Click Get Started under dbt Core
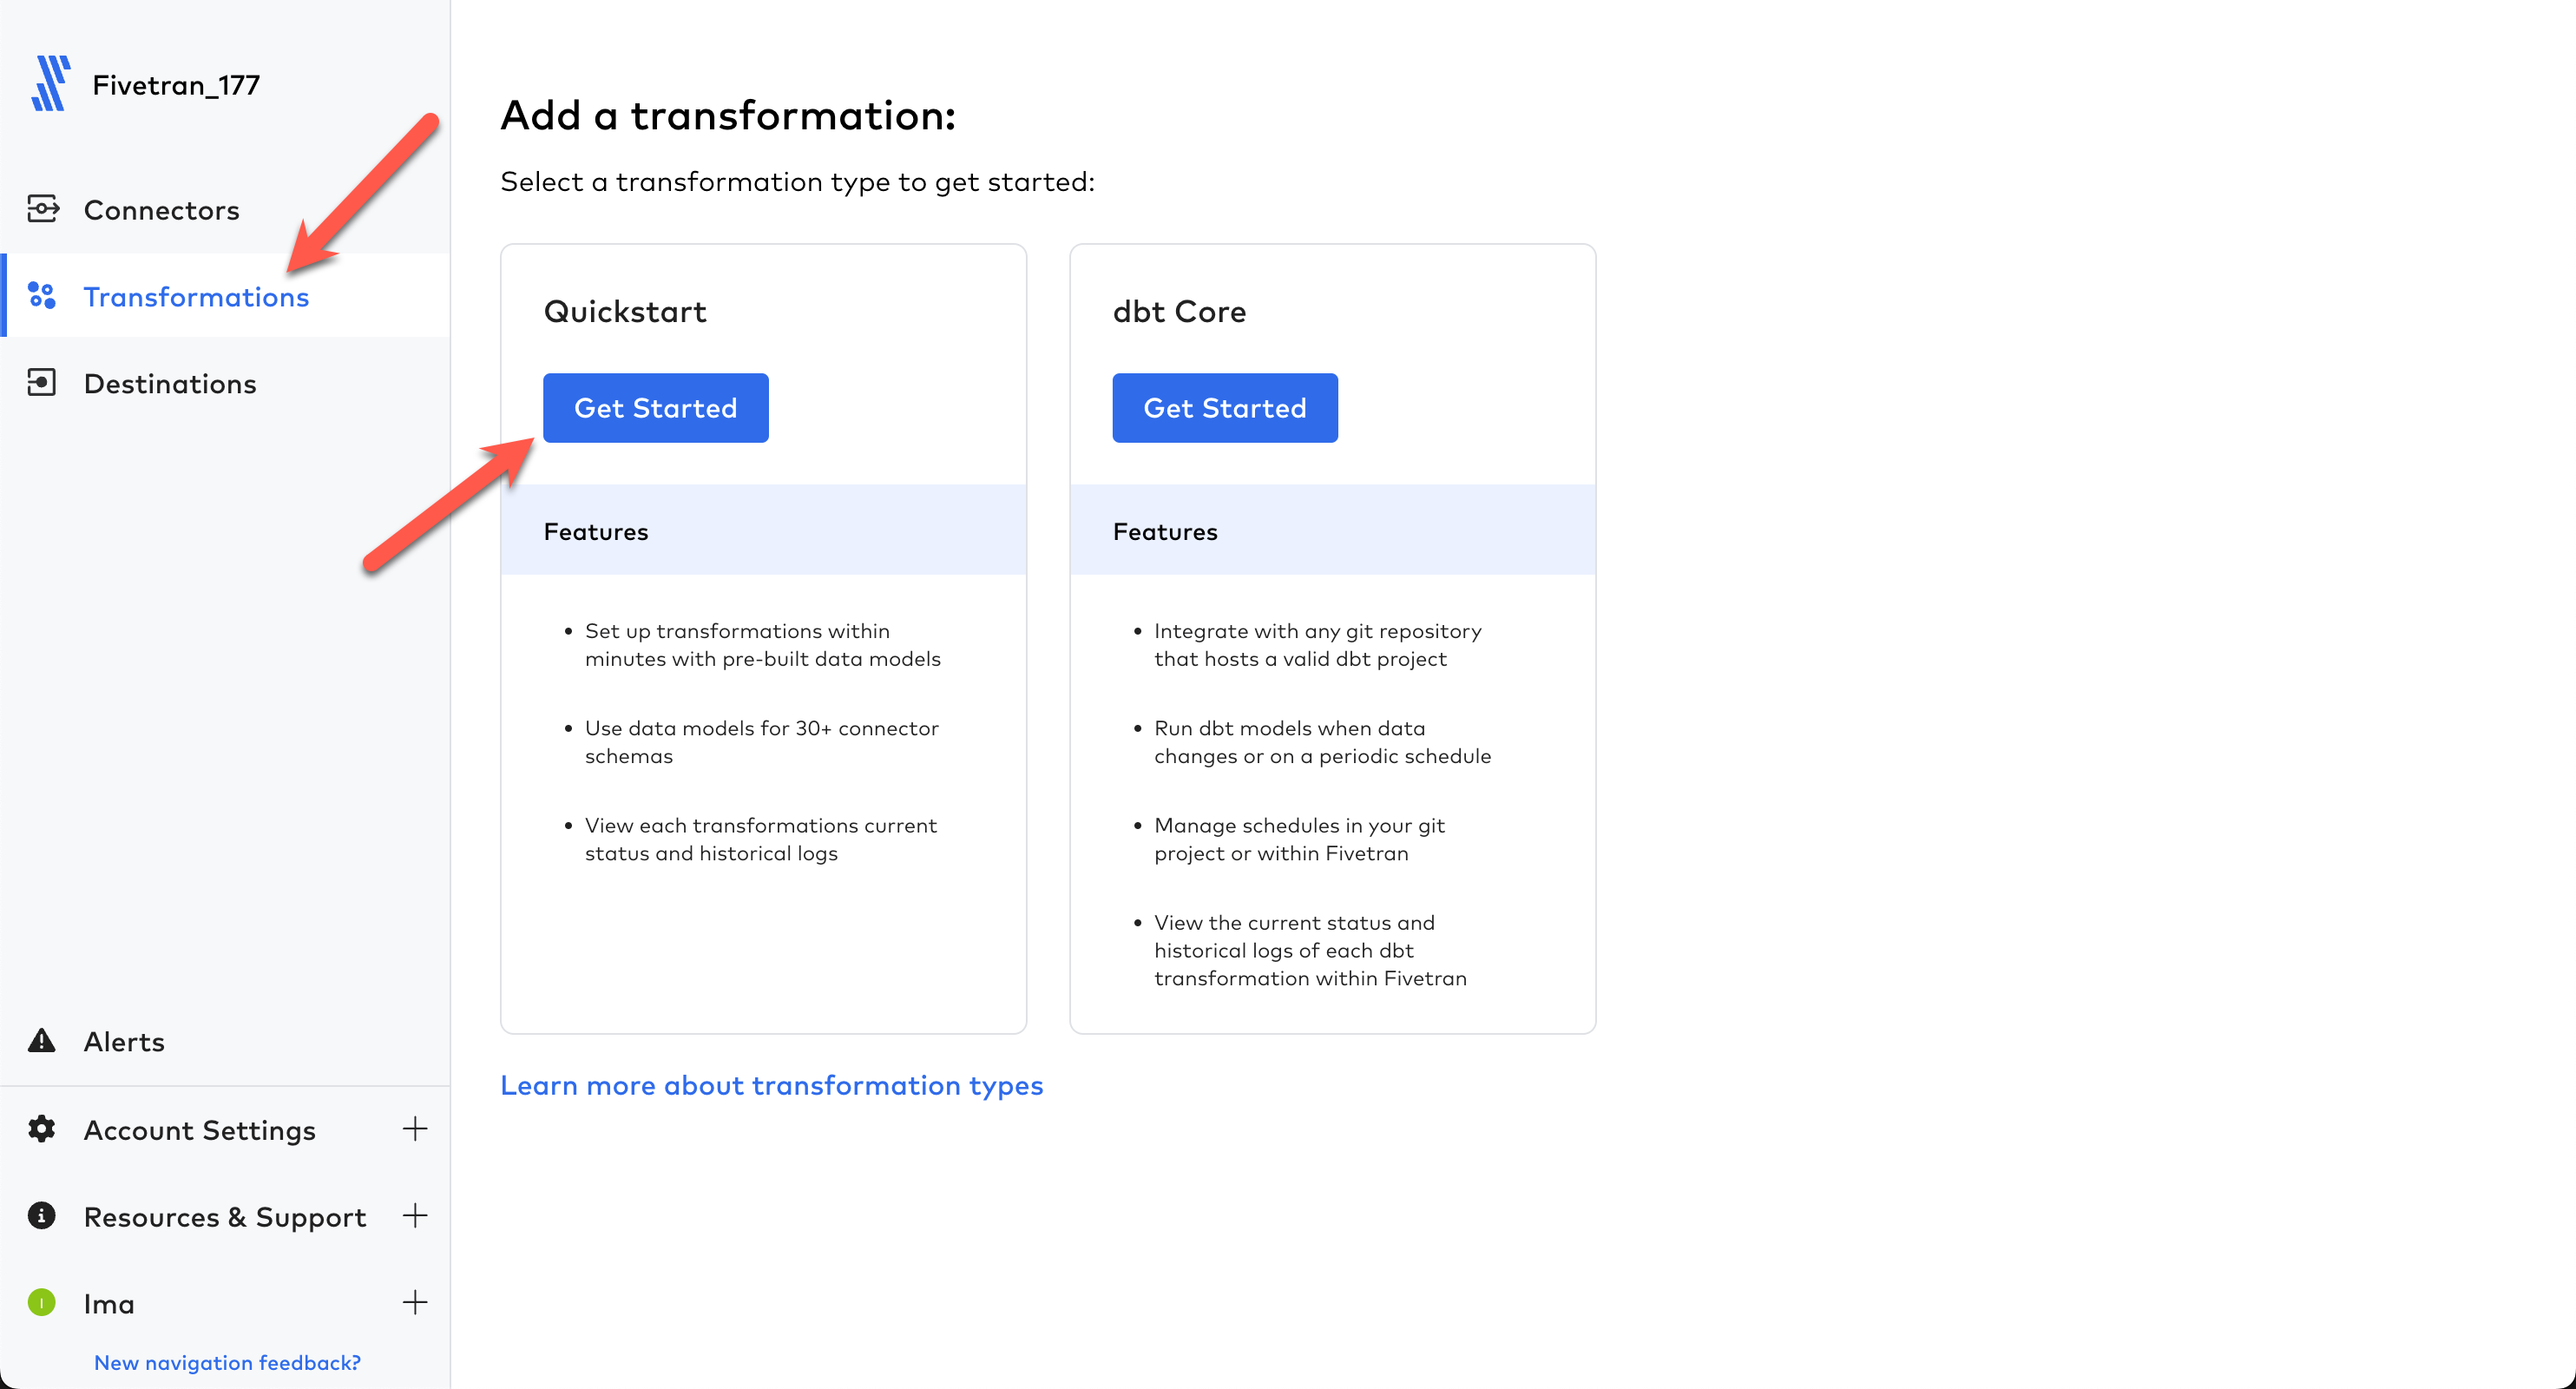Screen dimensions: 2576x1389 [1224, 407]
